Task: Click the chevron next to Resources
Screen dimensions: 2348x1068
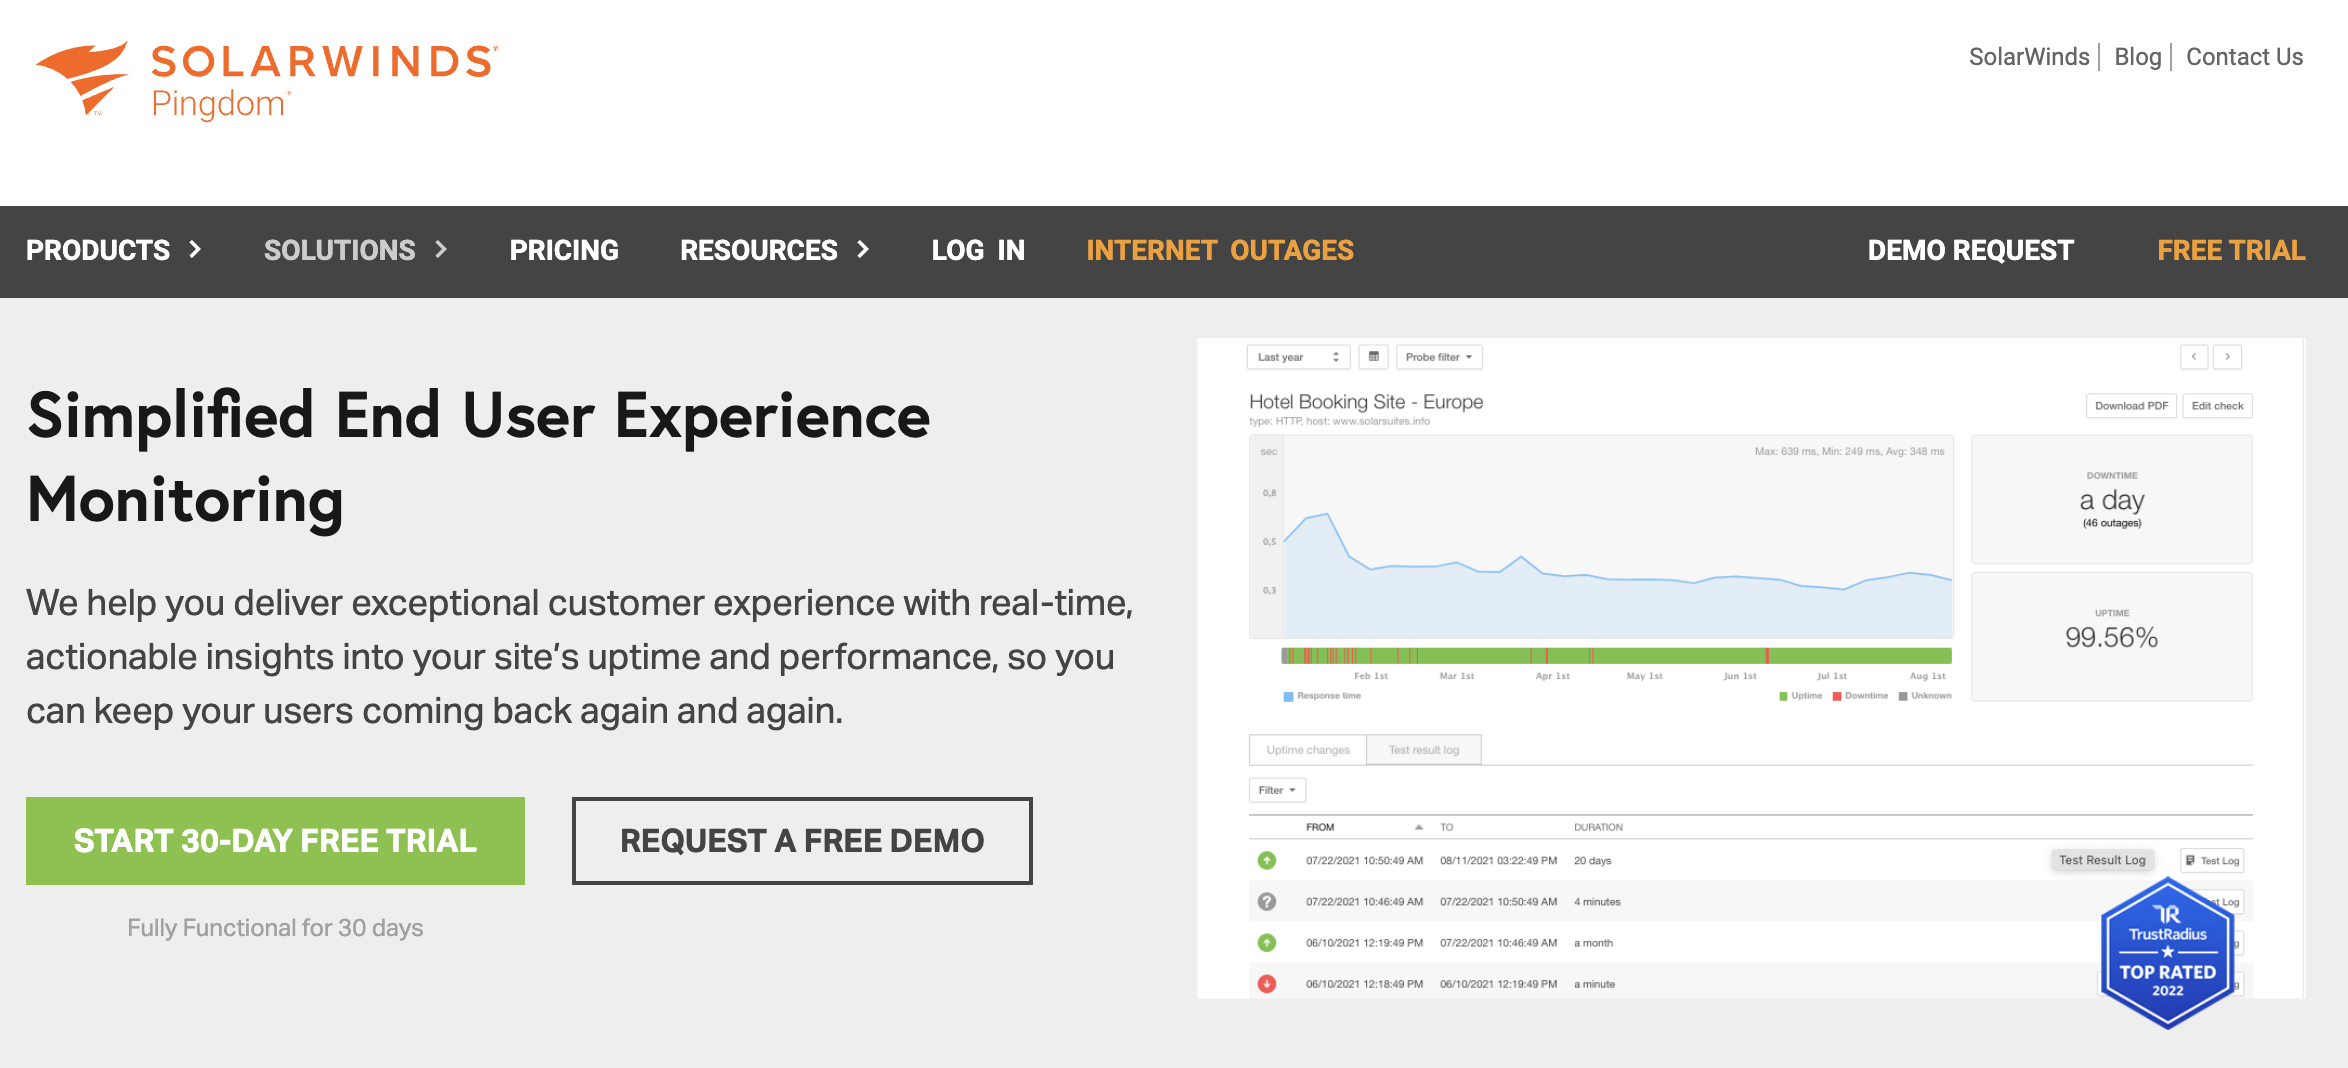Action: pos(863,249)
